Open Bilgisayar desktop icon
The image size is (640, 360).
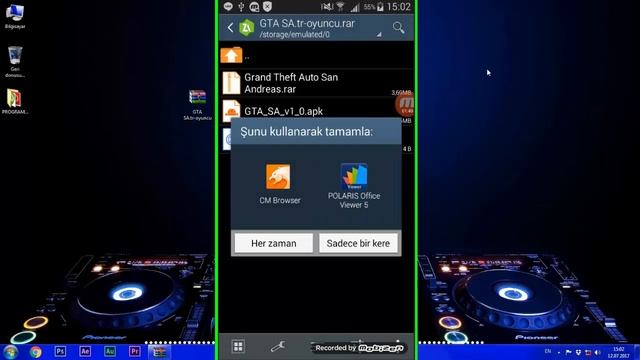coord(15,16)
